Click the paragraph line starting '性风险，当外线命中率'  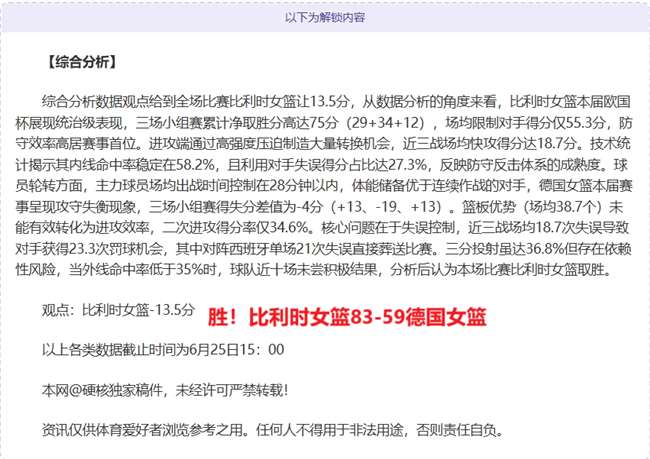click(314, 270)
